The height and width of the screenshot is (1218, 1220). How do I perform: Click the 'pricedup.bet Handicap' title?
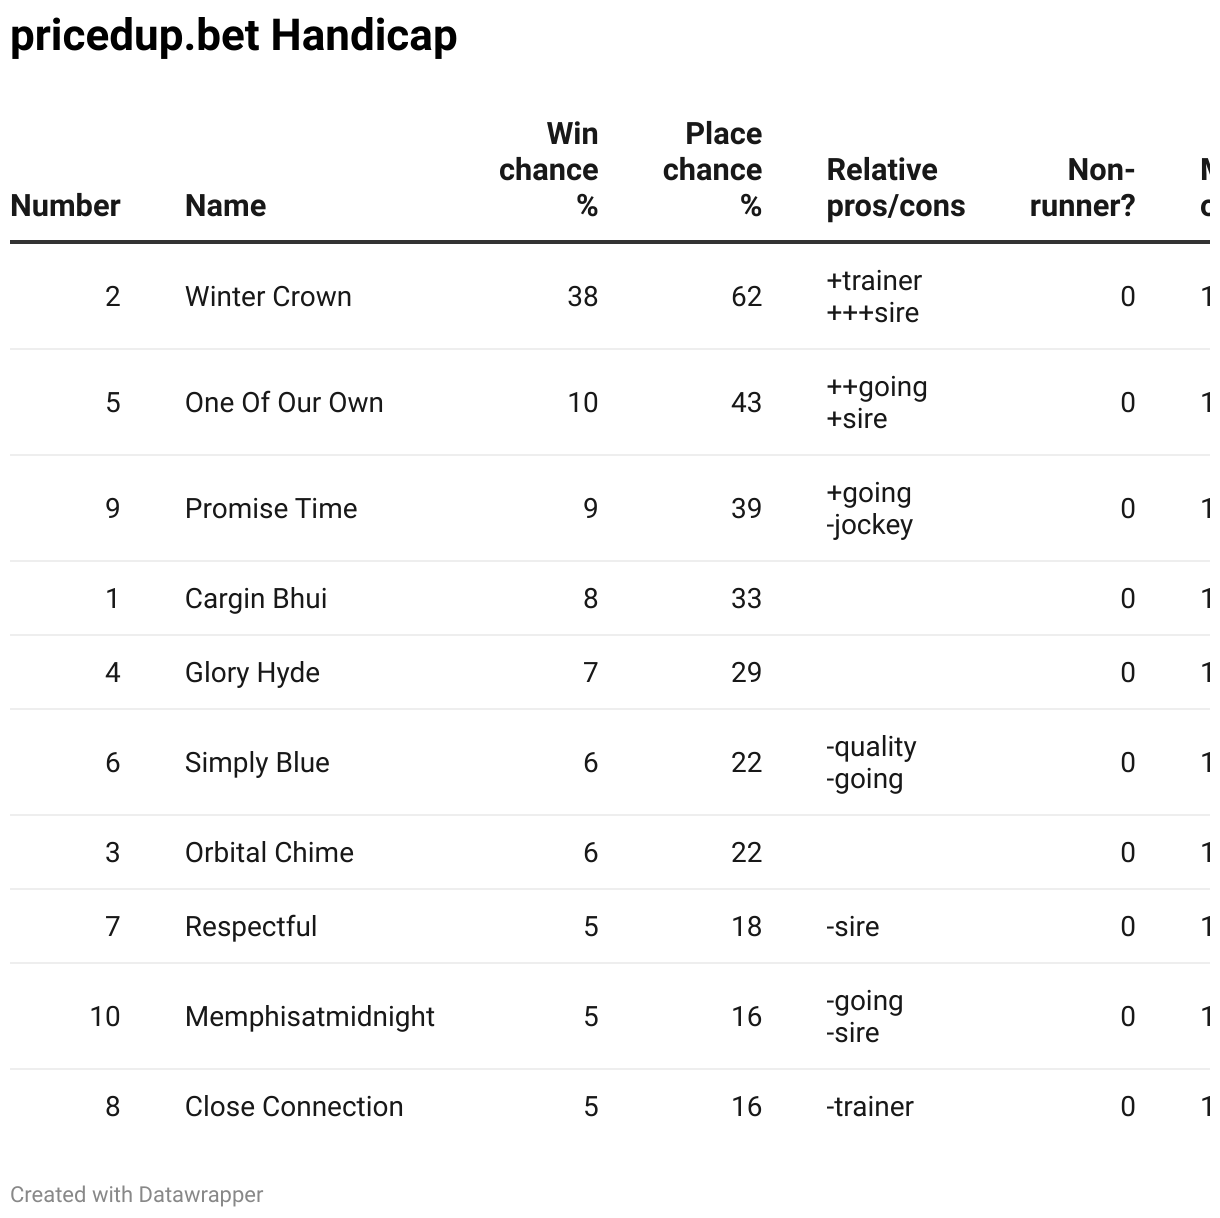click(234, 36)
